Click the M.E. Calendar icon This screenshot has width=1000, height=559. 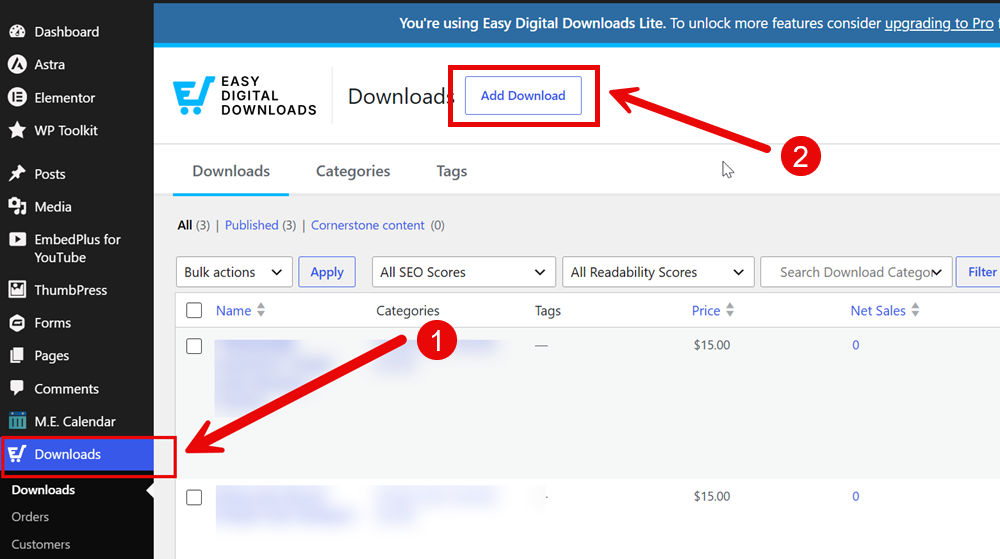(x=17, y=421)
